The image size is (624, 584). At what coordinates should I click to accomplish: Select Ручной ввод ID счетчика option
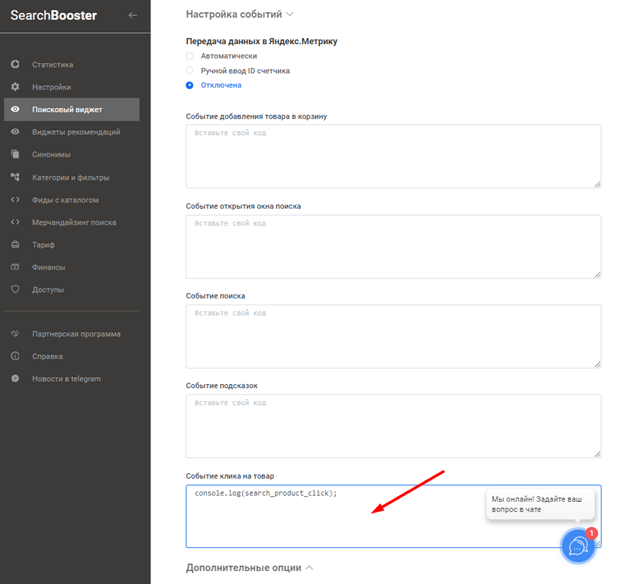[x=190, y=71]
